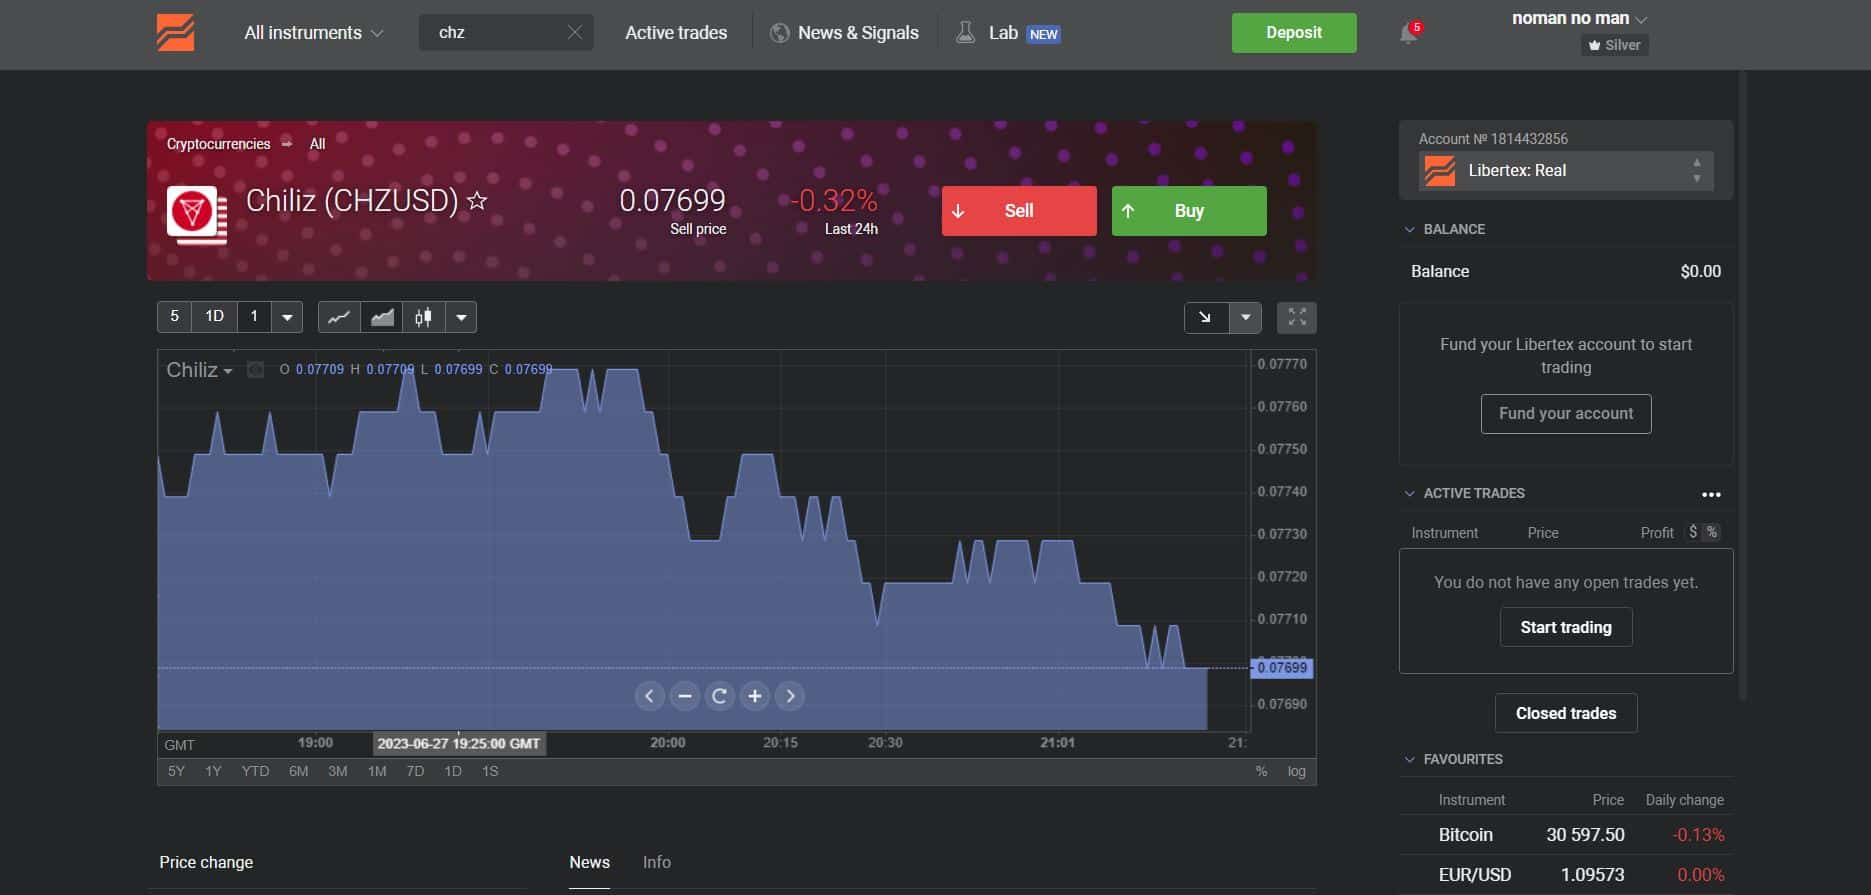Image resolution: width=1871 pixels, height=895 pixels.
Task: Toggle percent scale on chart
Action: tap(1261, 771)
